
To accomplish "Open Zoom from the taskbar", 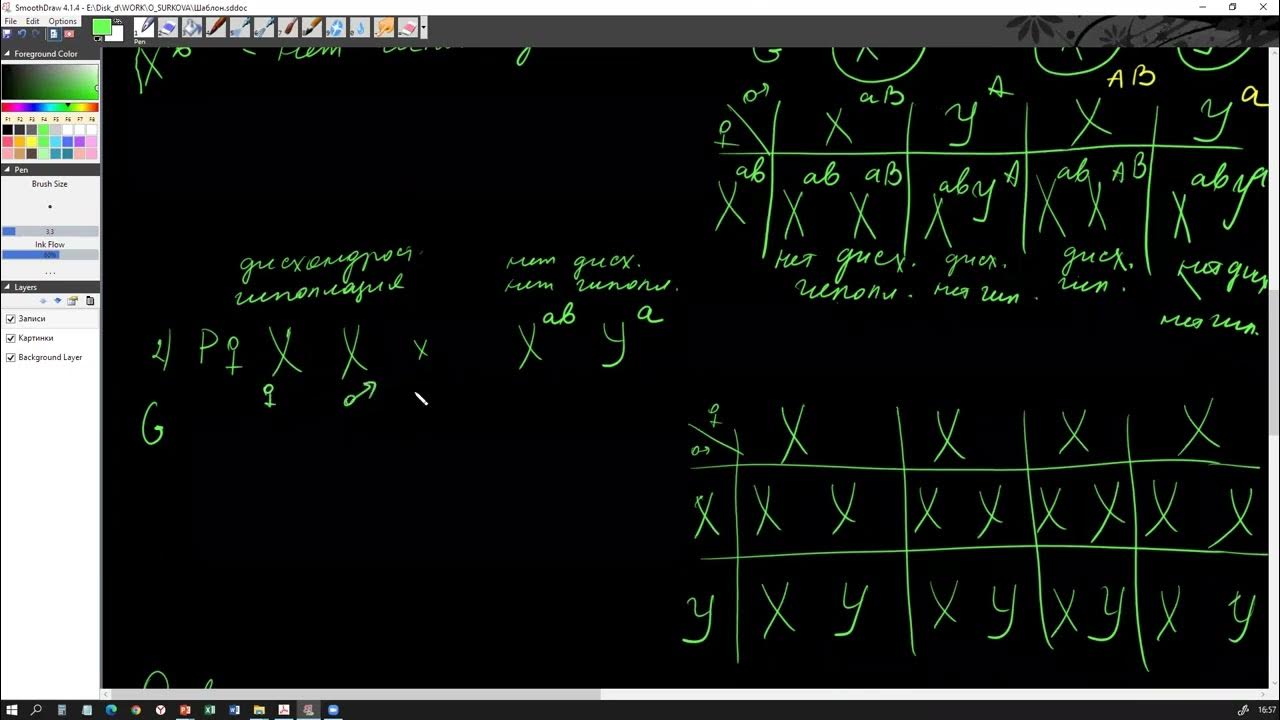I will click(x=333, y=710).
